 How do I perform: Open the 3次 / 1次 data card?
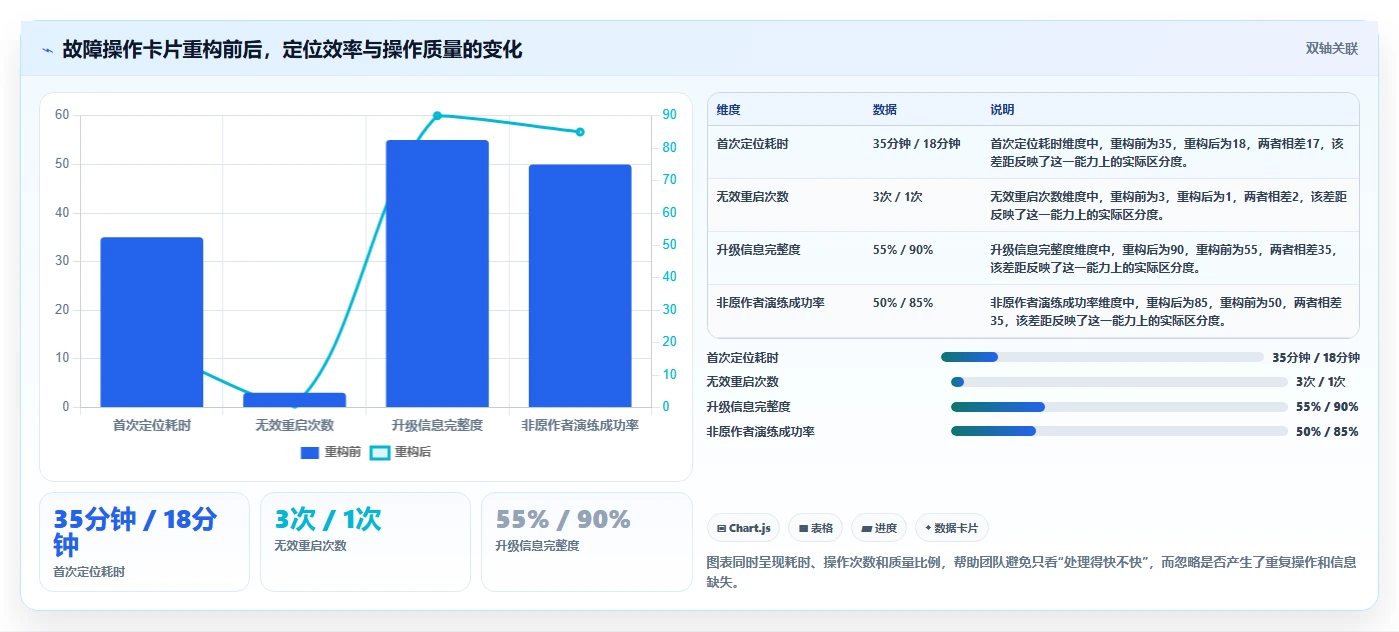365,542
